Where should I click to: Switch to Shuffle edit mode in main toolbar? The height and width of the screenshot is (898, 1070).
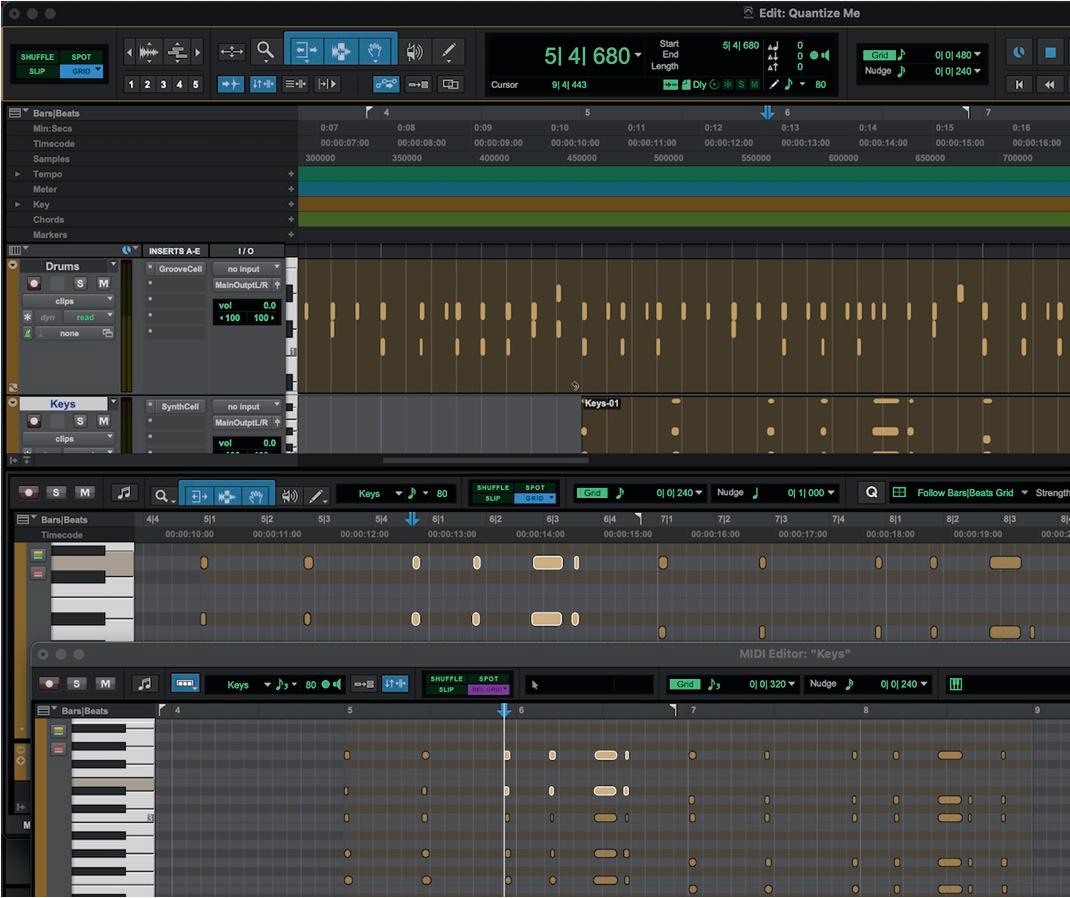[37, 57]
